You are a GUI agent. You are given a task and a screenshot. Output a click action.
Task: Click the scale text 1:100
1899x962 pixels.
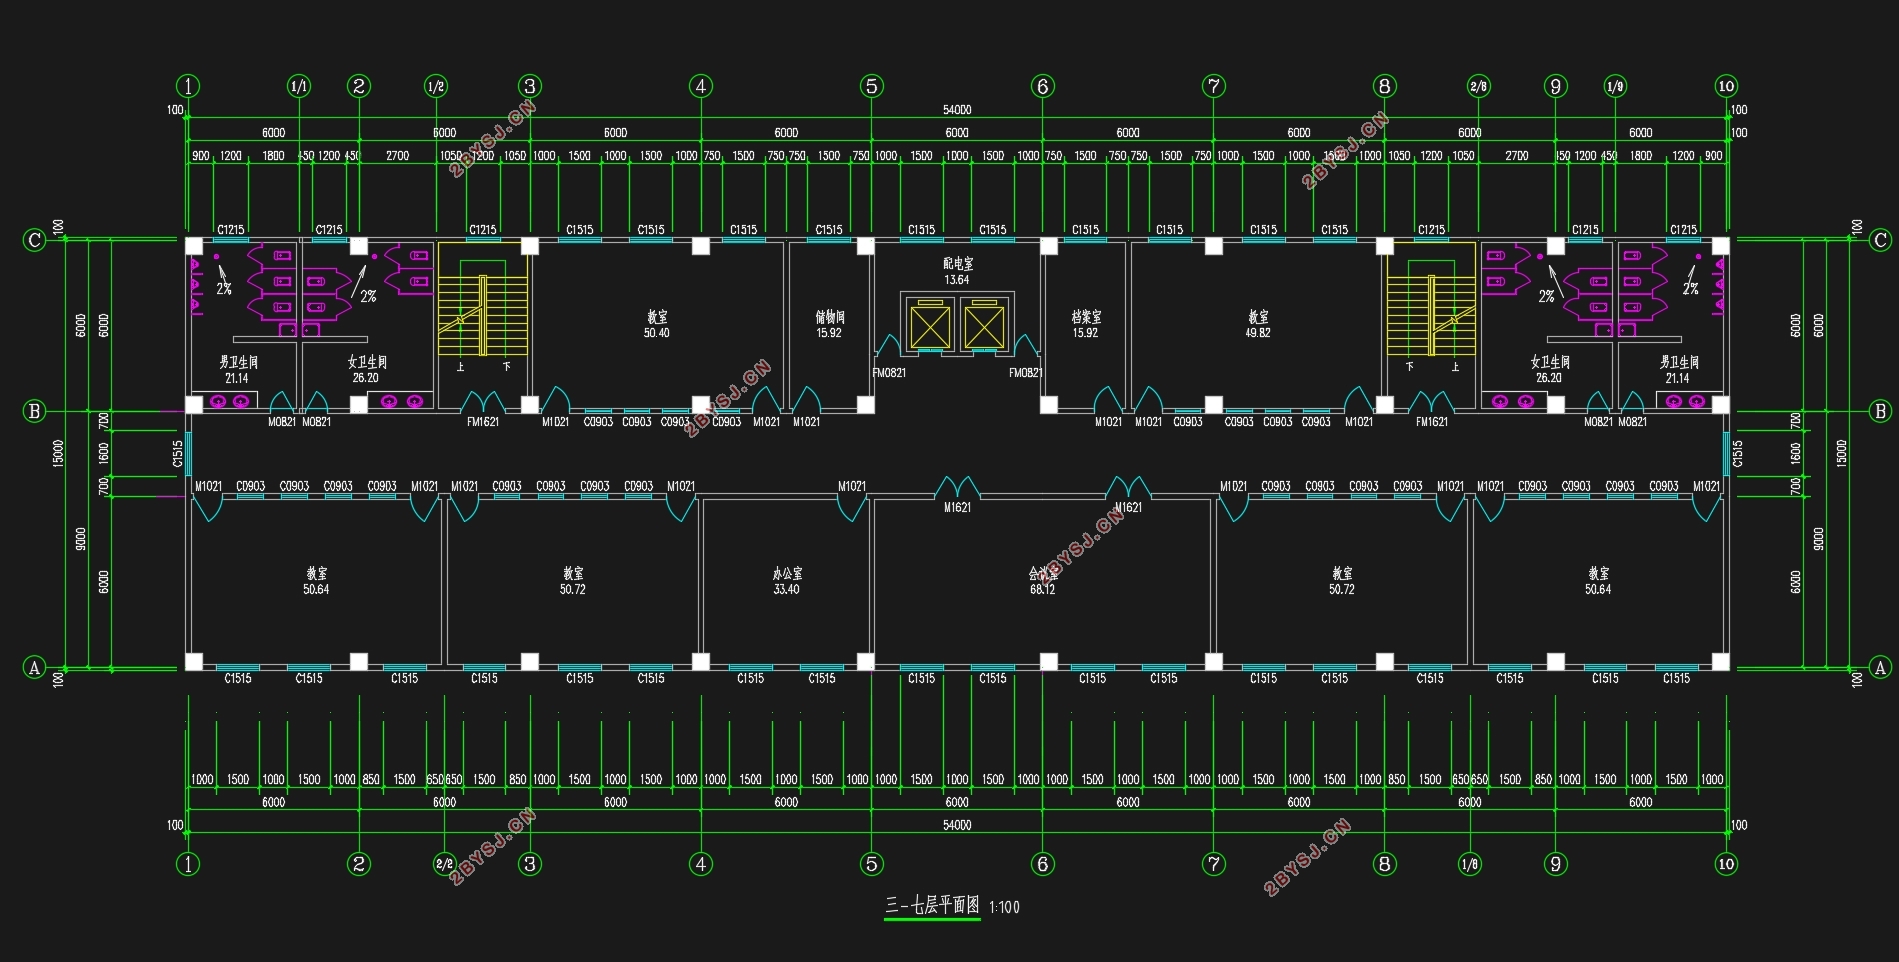[x=1004, y=908]
